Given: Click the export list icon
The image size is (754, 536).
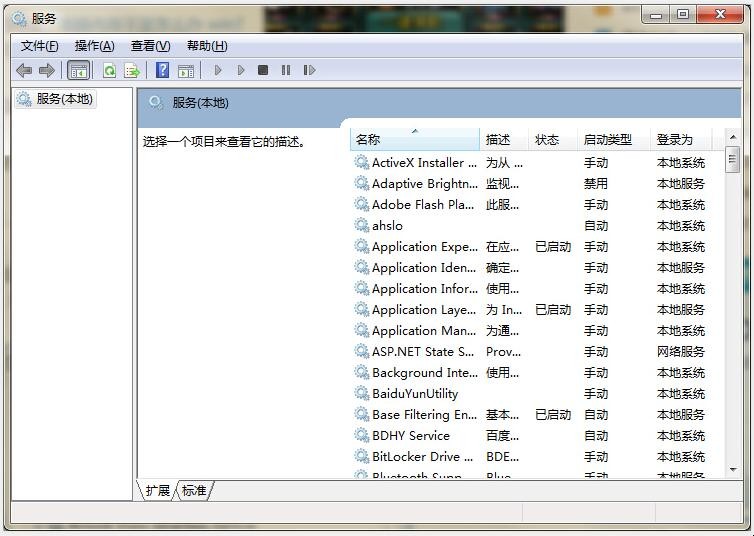Looking at the screenshot, I should [131, 70].
